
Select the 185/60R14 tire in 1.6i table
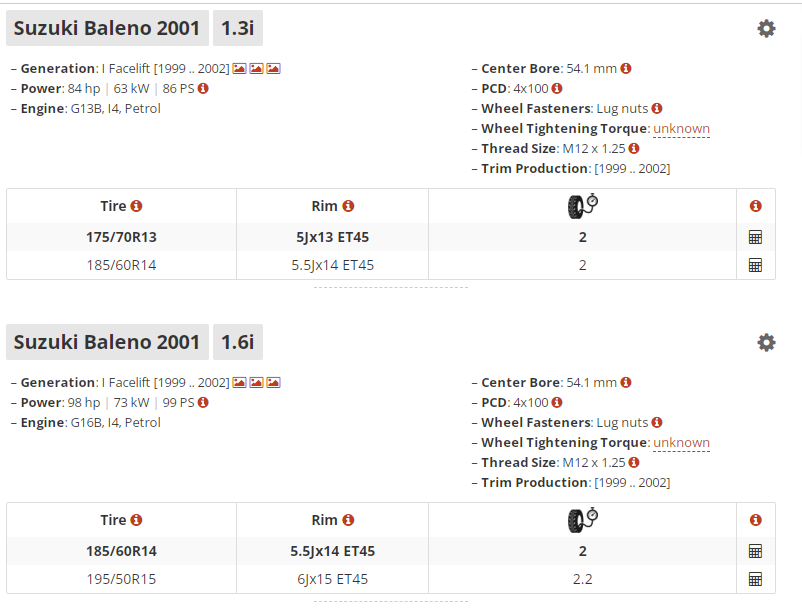pos(121,551)
